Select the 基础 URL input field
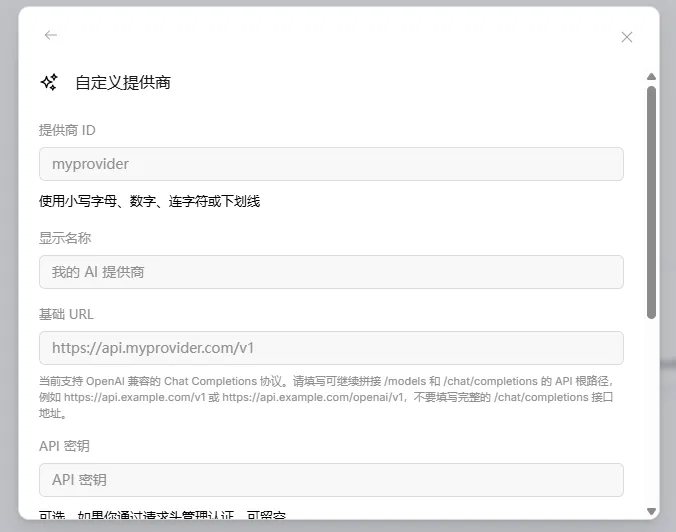The width and height of the screenshot is (676, 532). 331,348
